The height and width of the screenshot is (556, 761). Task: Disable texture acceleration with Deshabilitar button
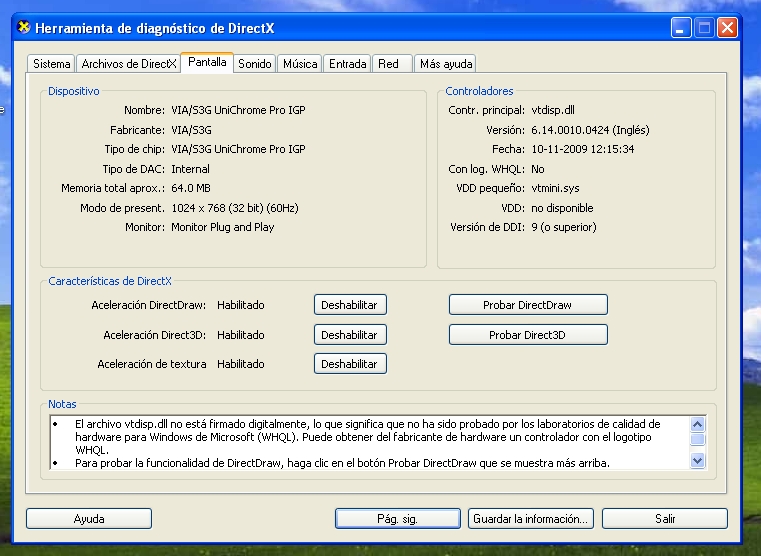click(350, 364)
